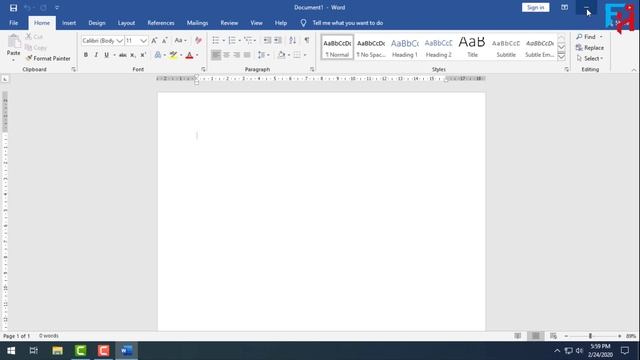
Task: Open the font color dropdown arrow
Action: point(197,55)
